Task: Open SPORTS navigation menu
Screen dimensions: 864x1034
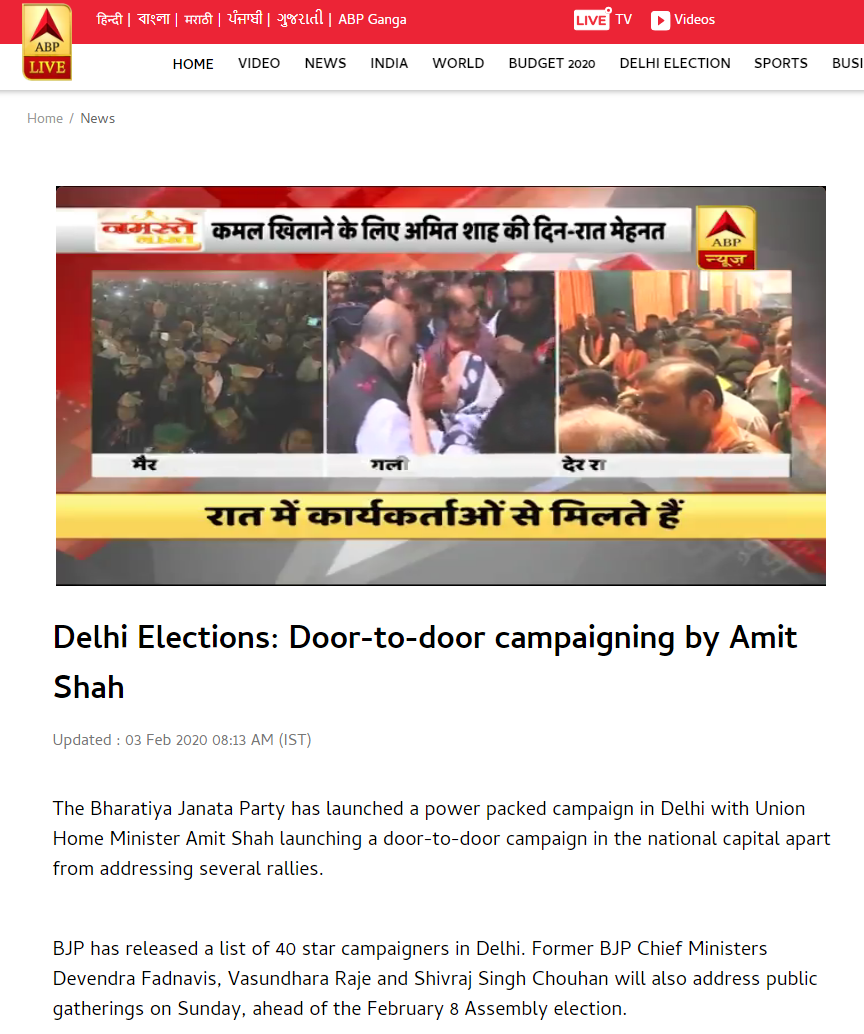Action: (x=781, y=63)
